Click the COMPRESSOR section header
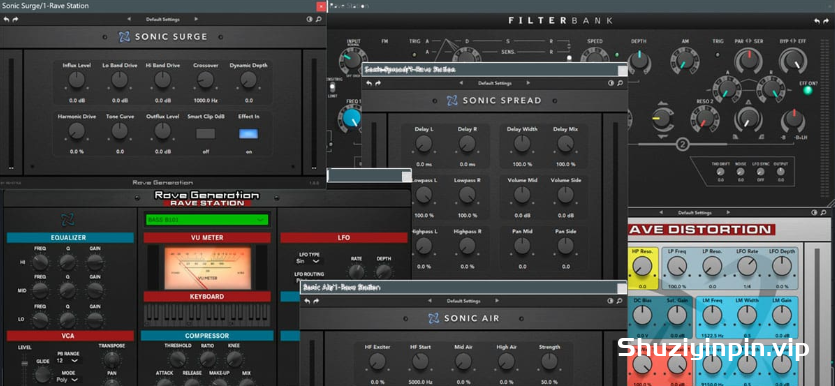 207,336
